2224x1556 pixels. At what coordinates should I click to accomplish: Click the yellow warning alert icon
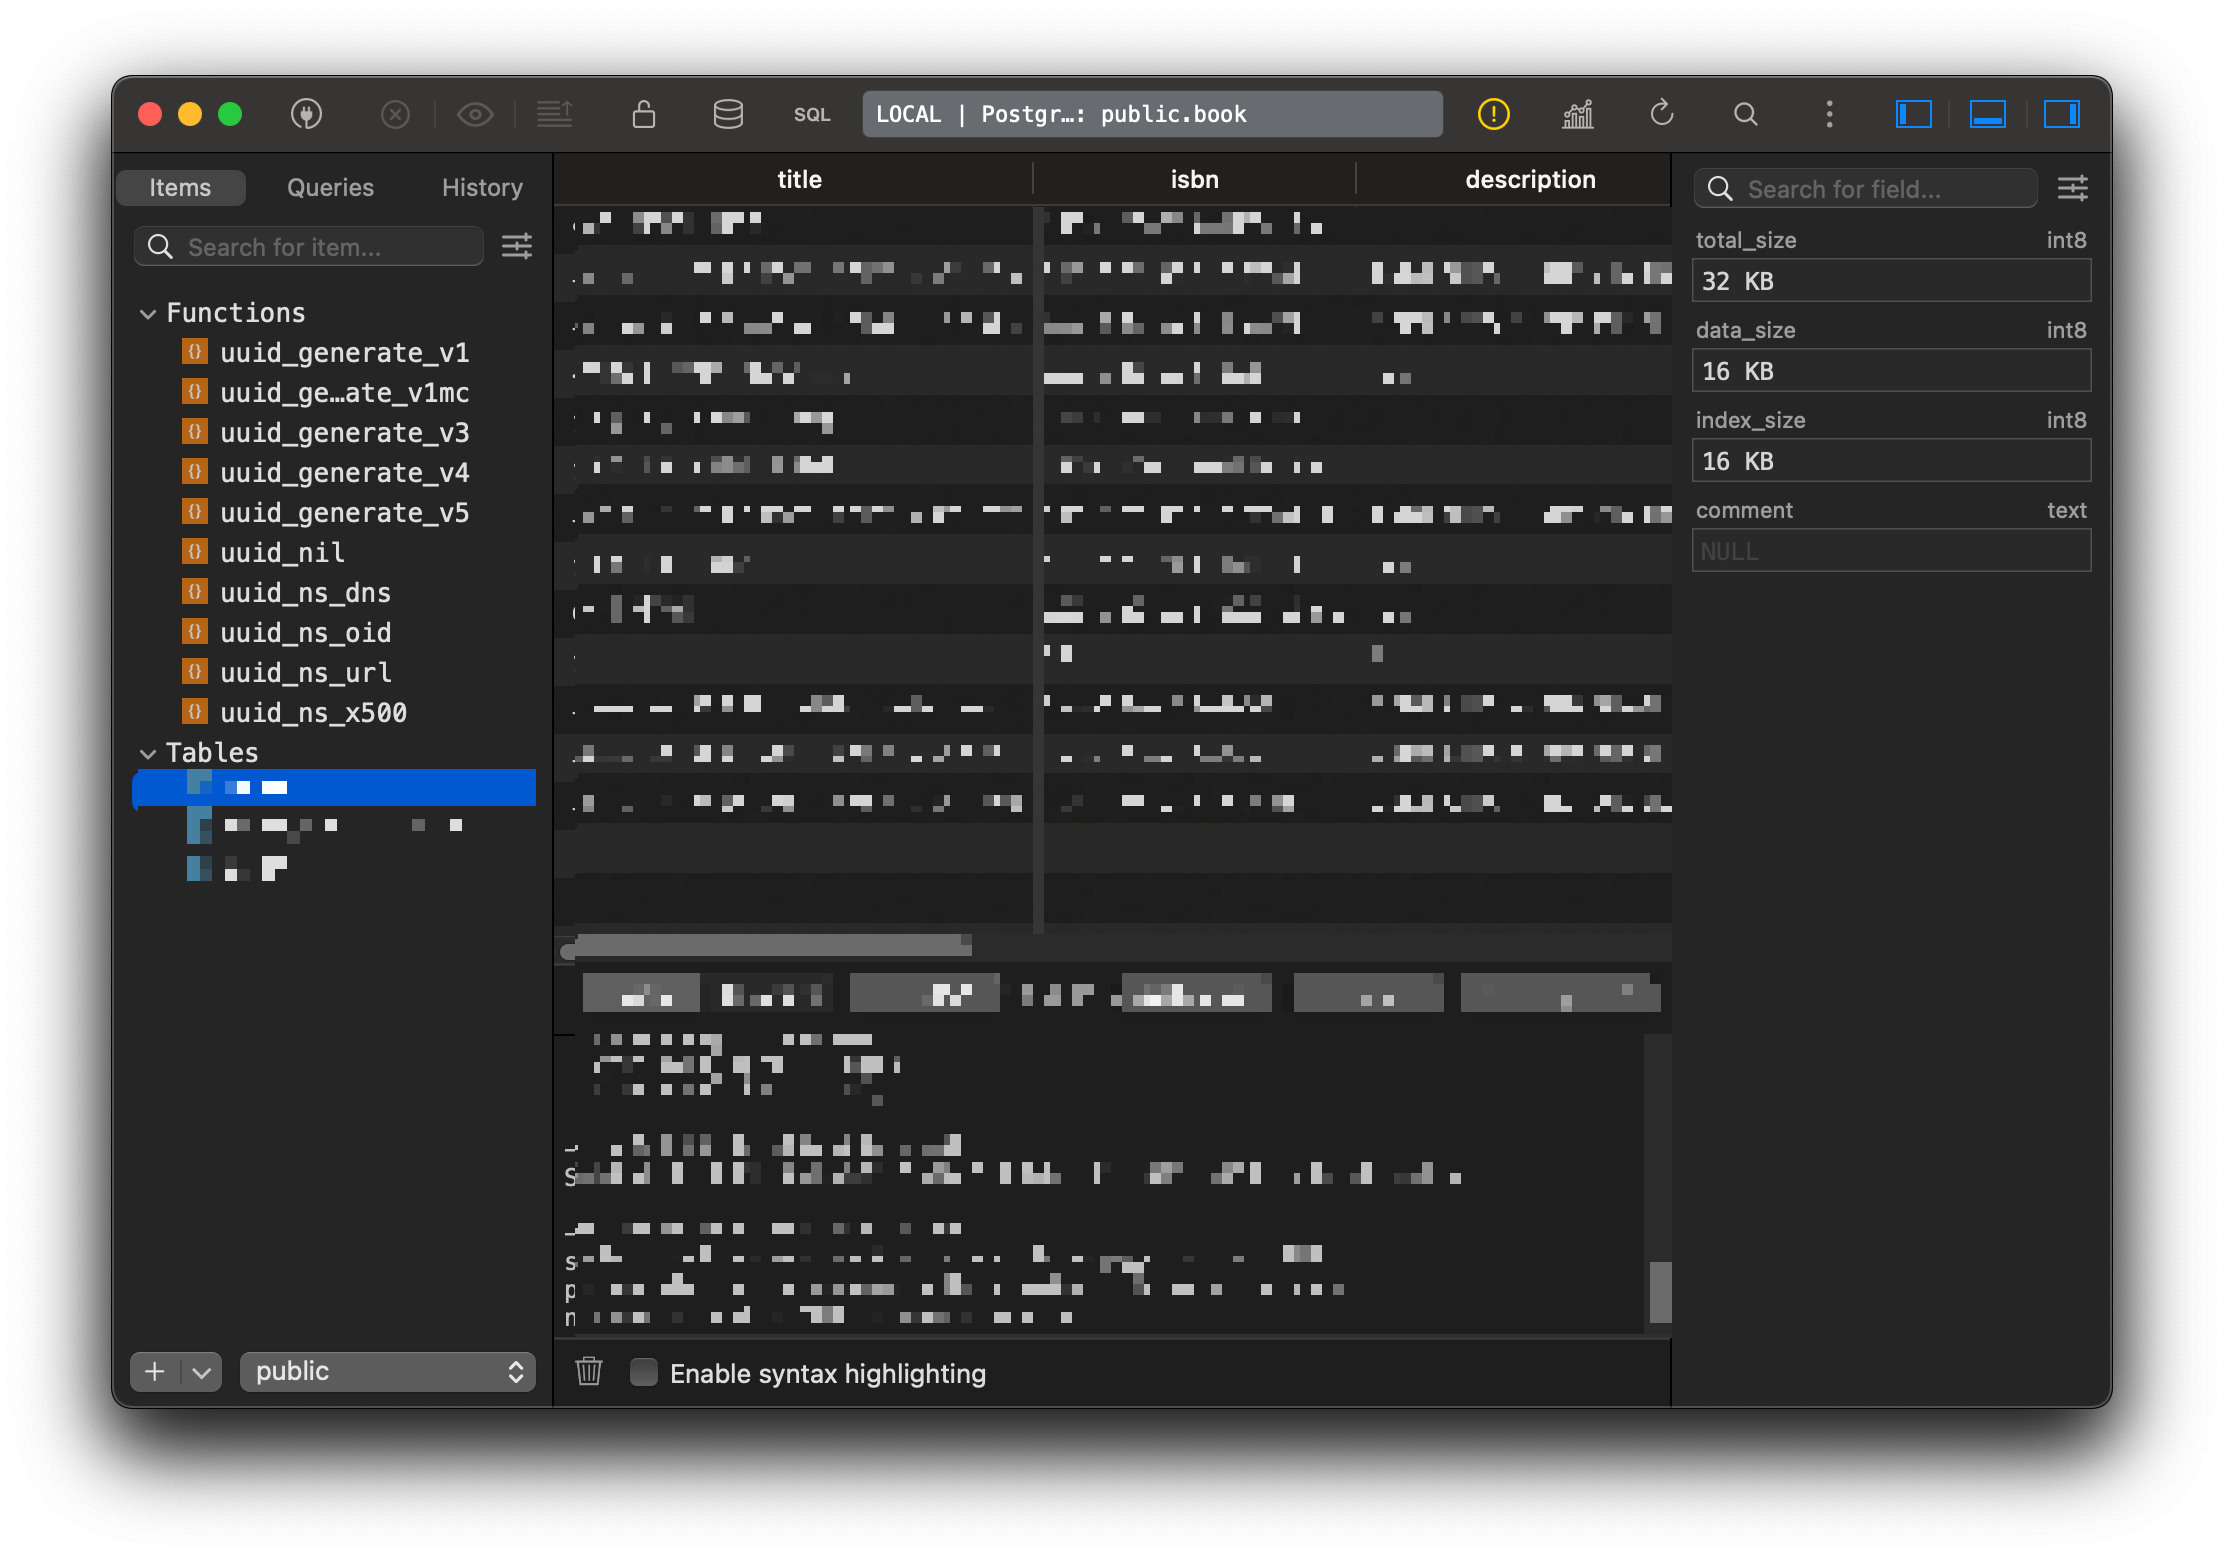pos(1493,114)
